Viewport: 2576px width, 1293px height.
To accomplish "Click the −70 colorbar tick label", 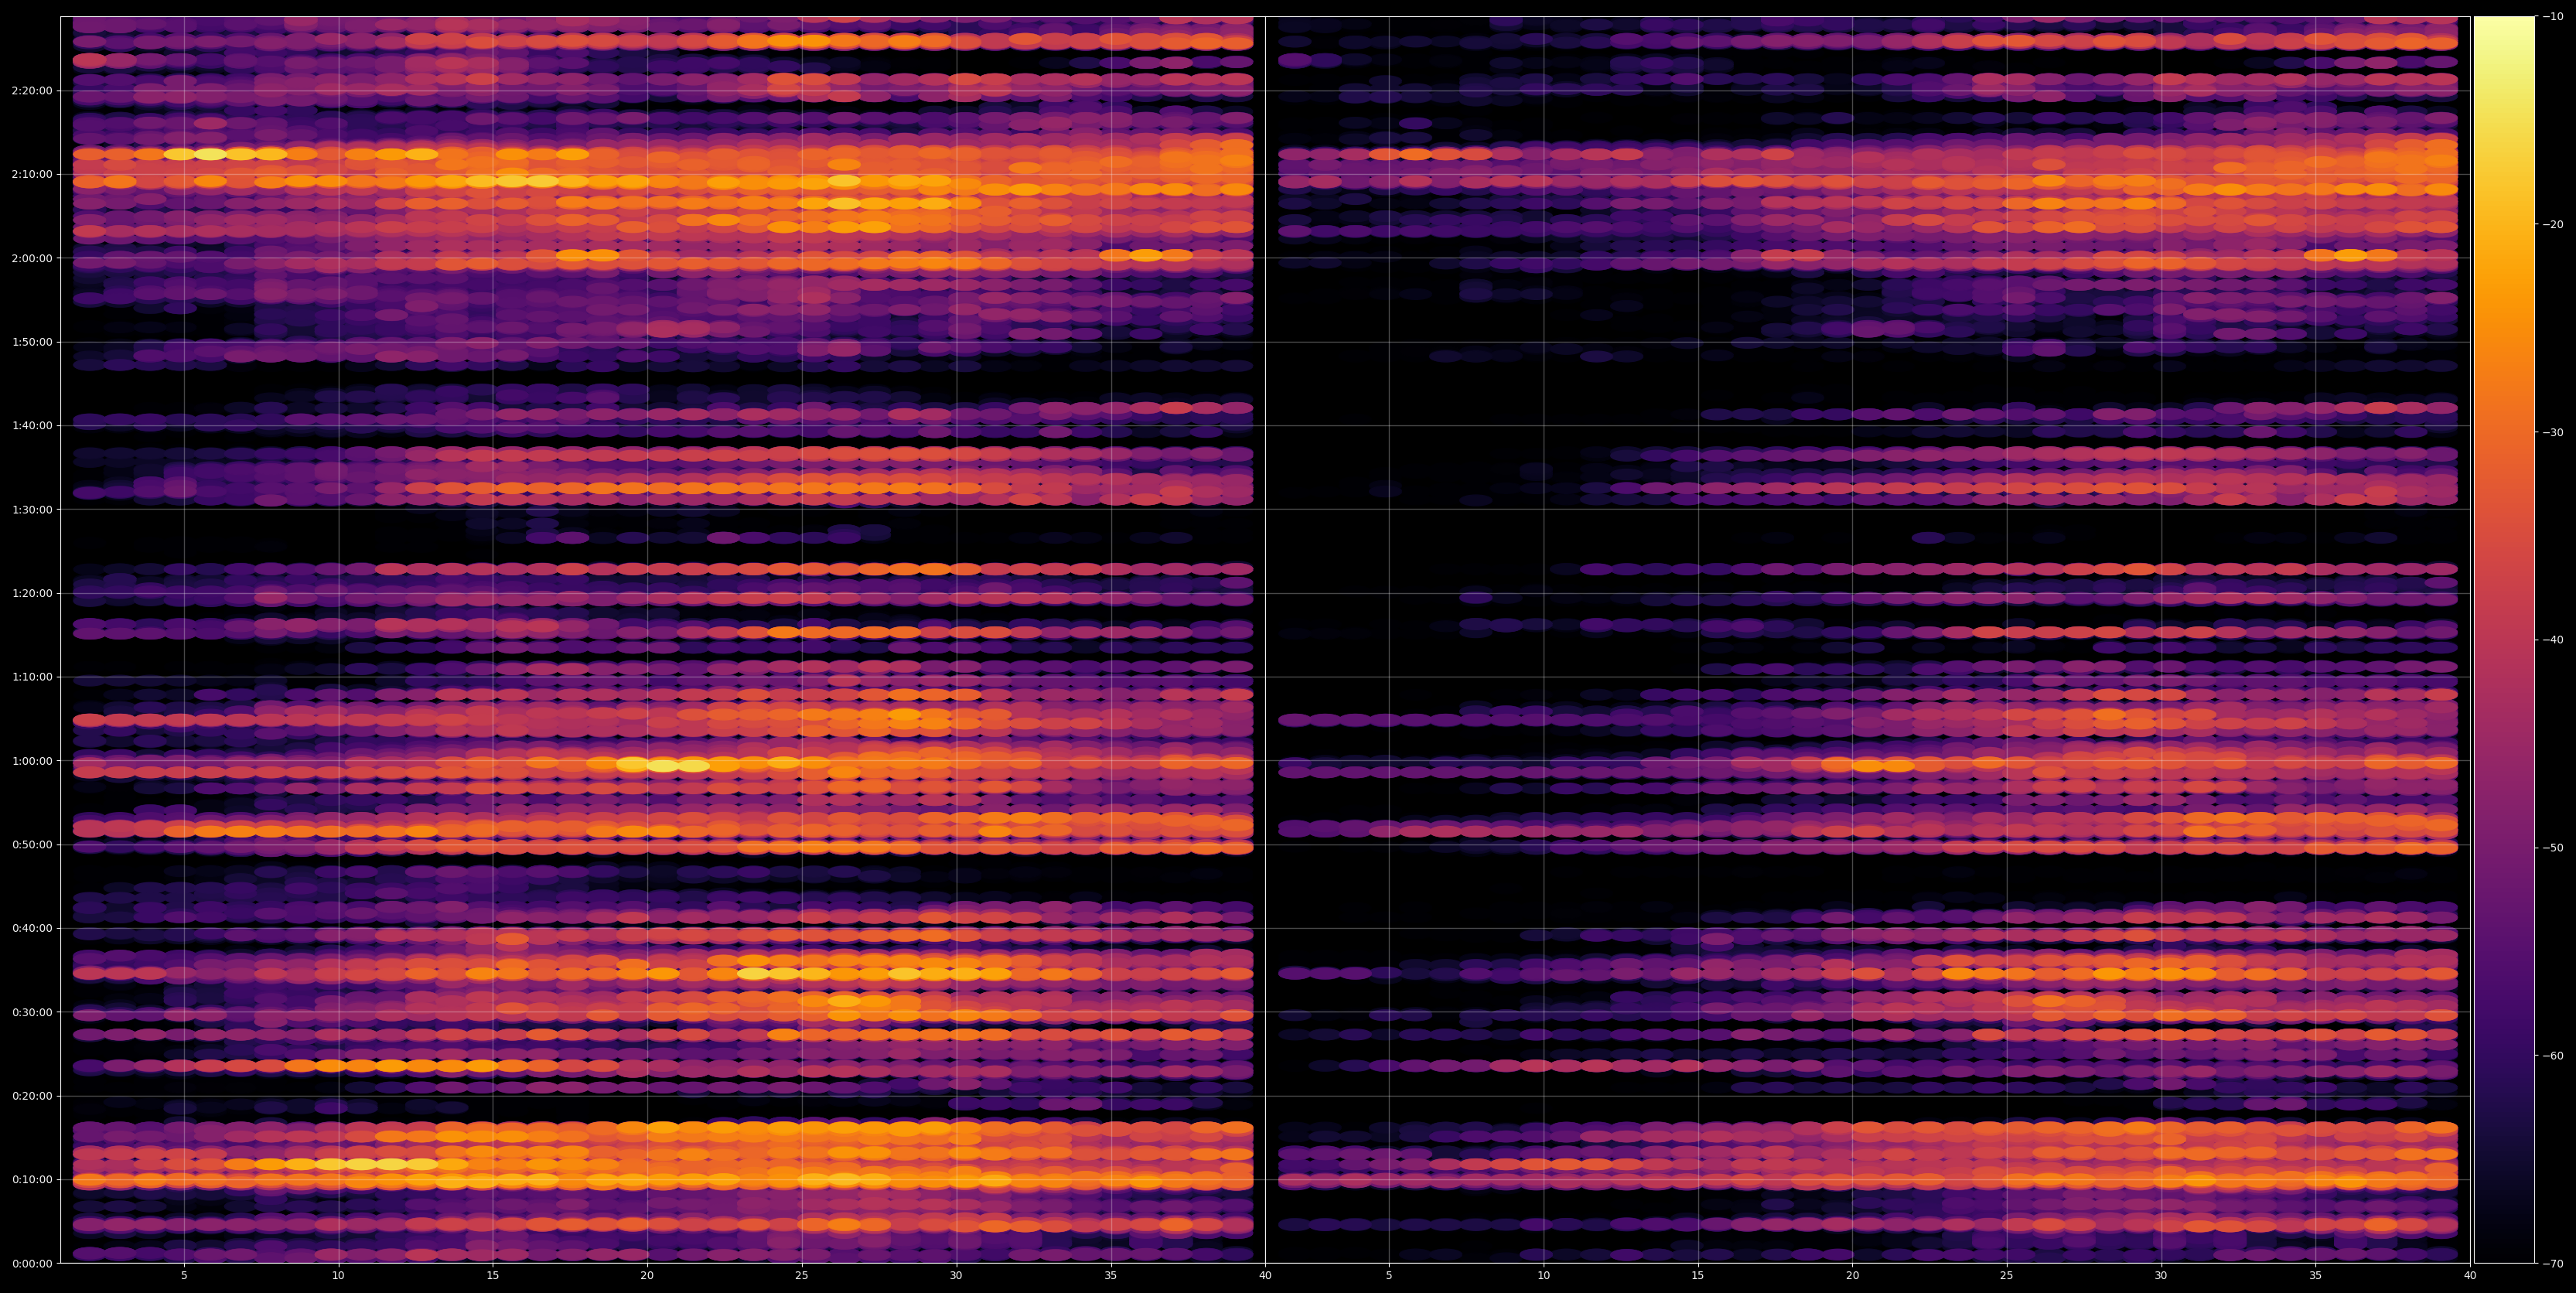I will tap(2553, 1264).
